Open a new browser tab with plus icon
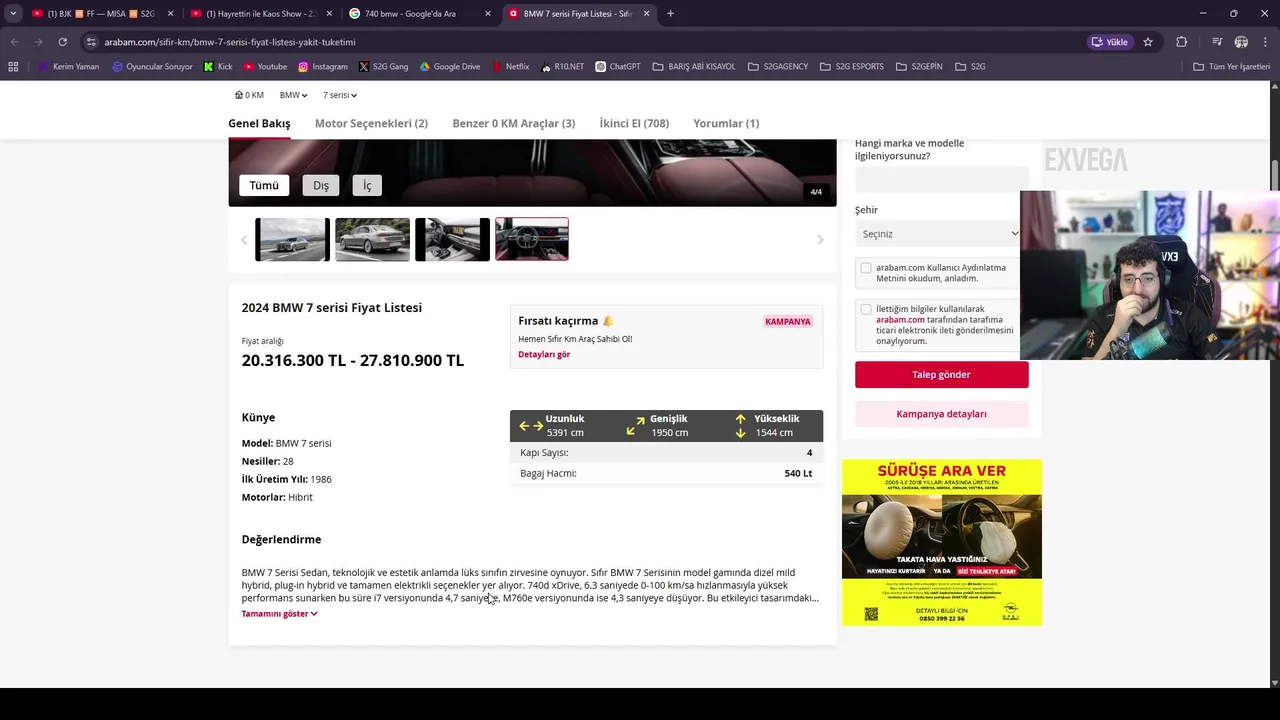 click(670, 14)
